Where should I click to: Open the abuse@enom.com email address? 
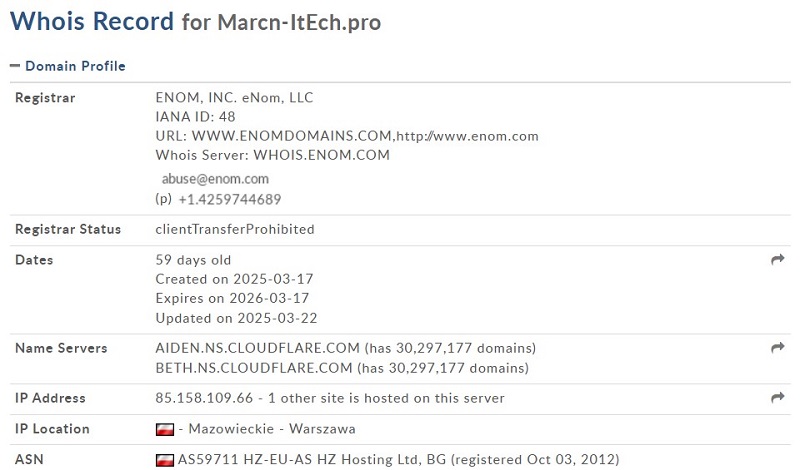click(215, 179)
